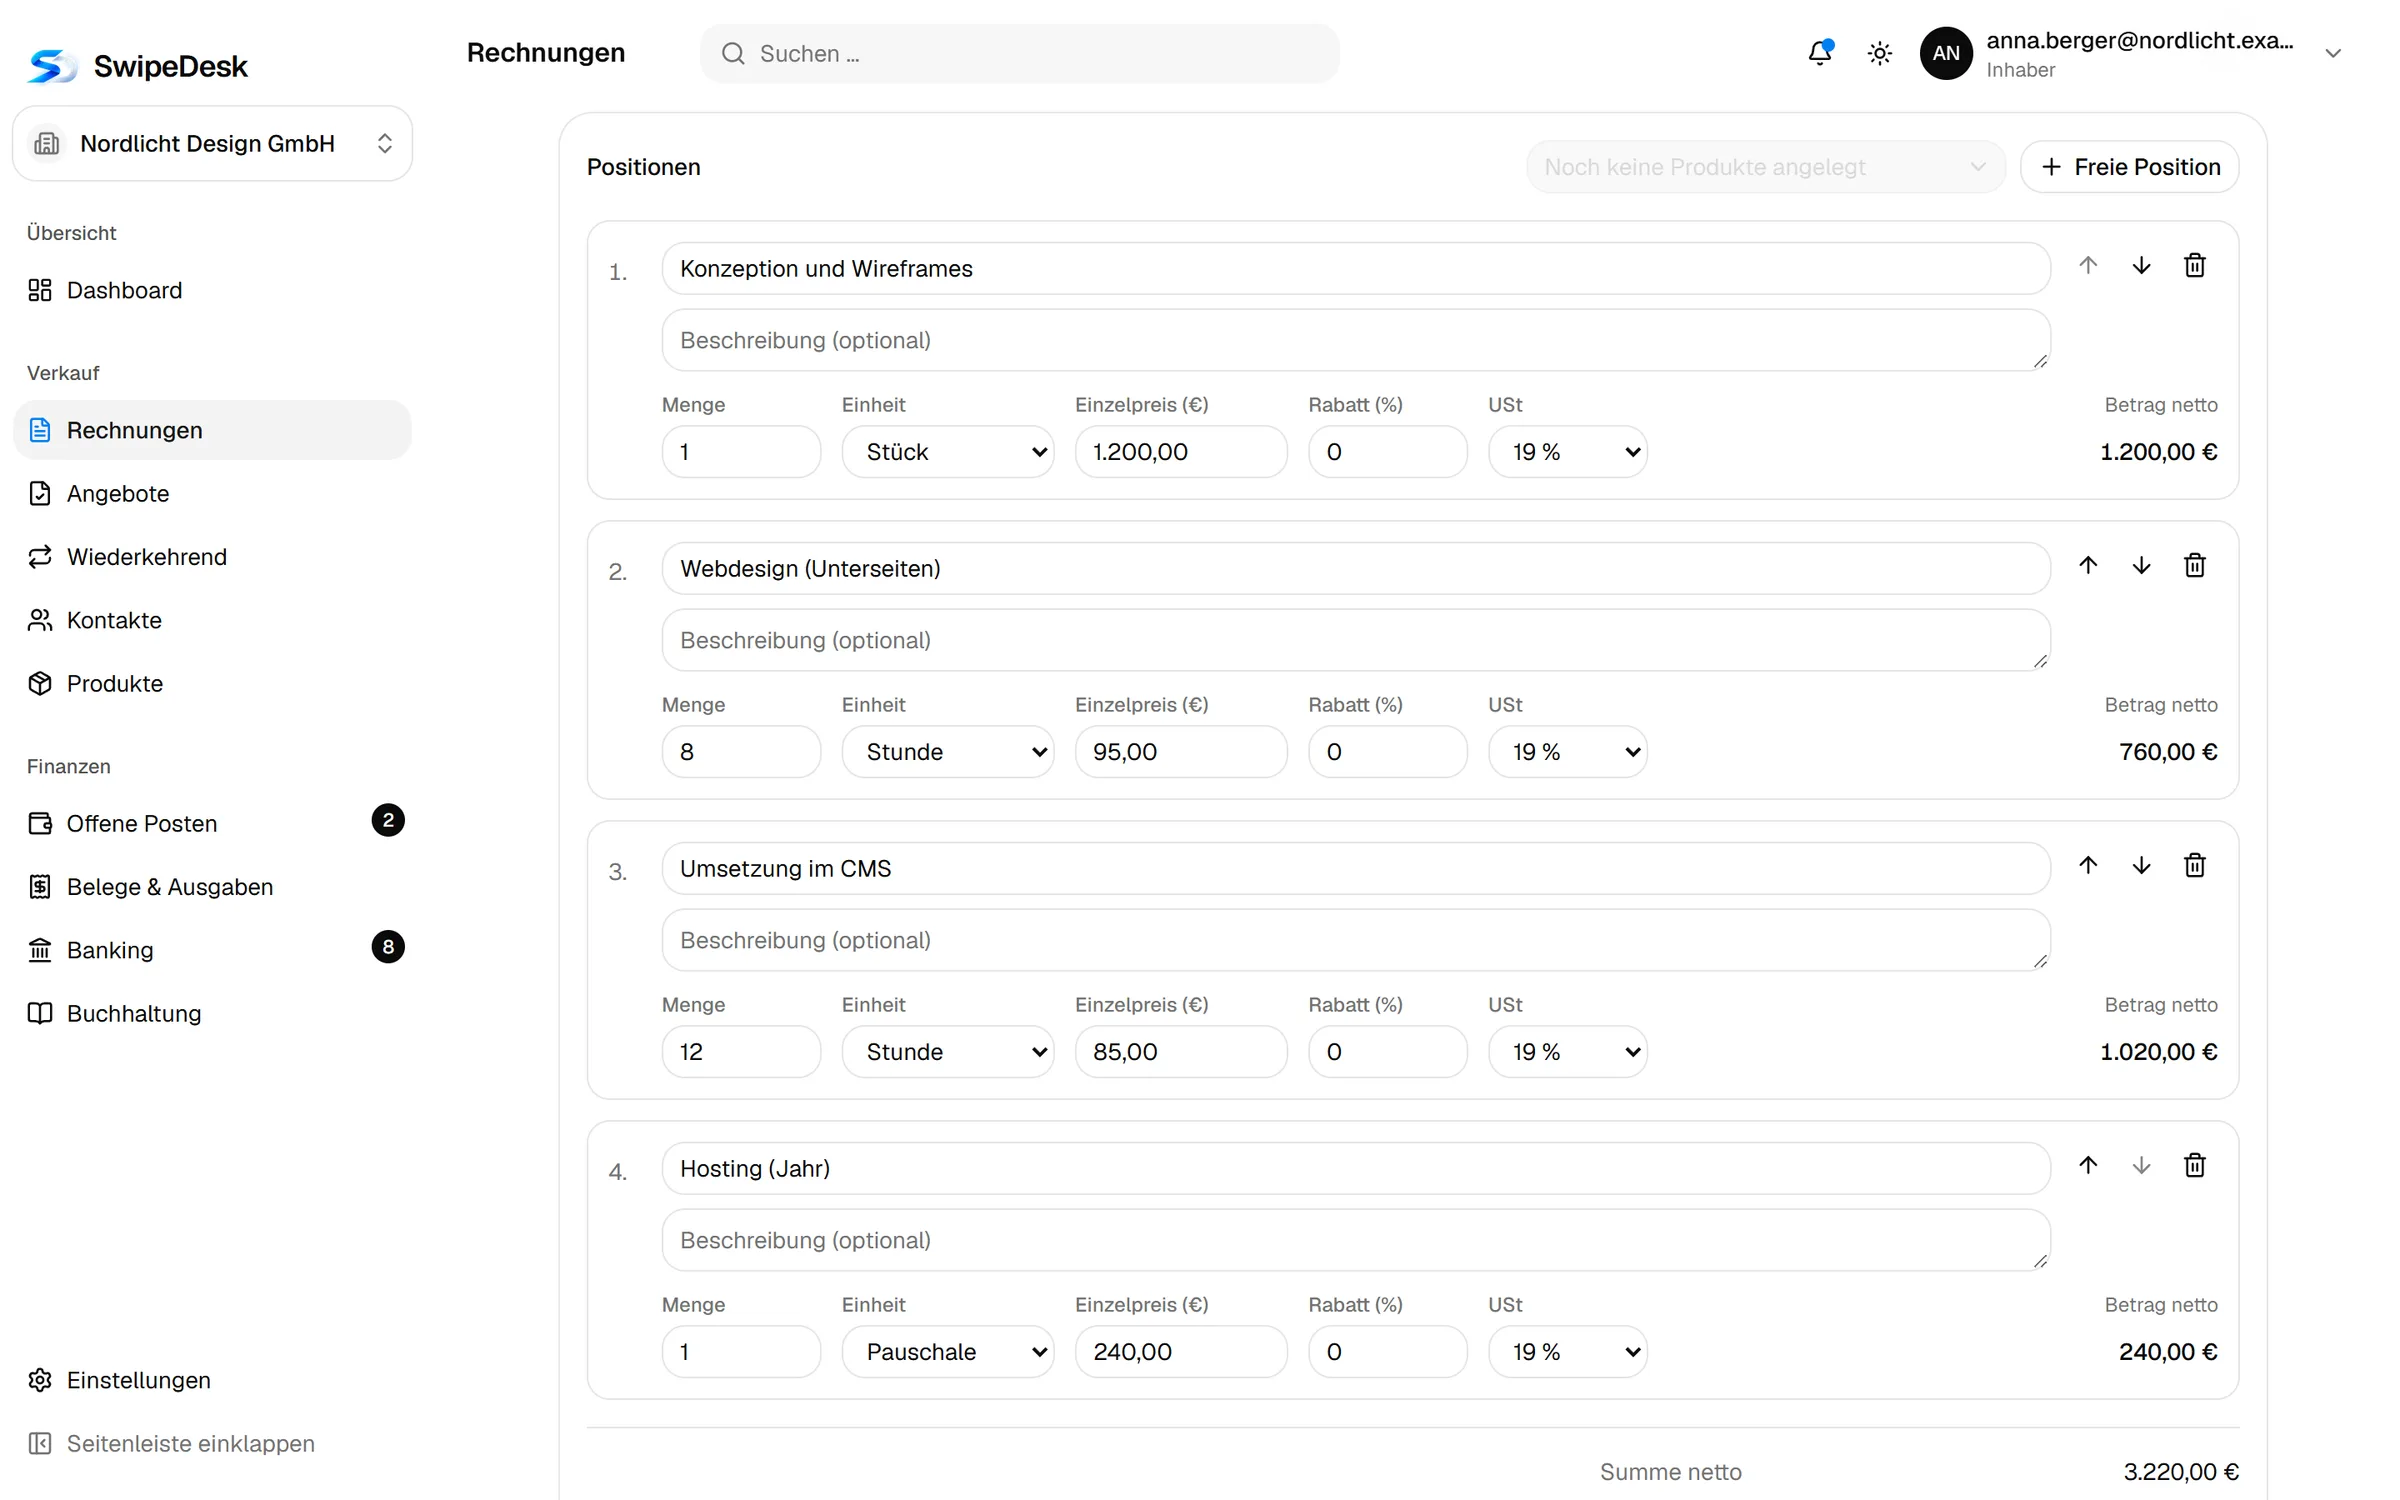This screenshot has height=1500, width=2400.
Task: Collapse sidebar via Seitenleiste einklappen
Action: tap(212, 1443)
